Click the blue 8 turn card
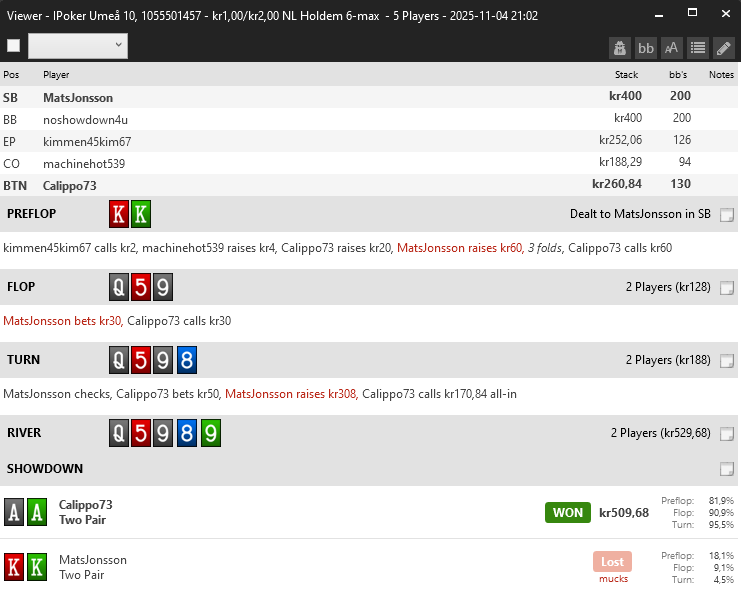 186,360
